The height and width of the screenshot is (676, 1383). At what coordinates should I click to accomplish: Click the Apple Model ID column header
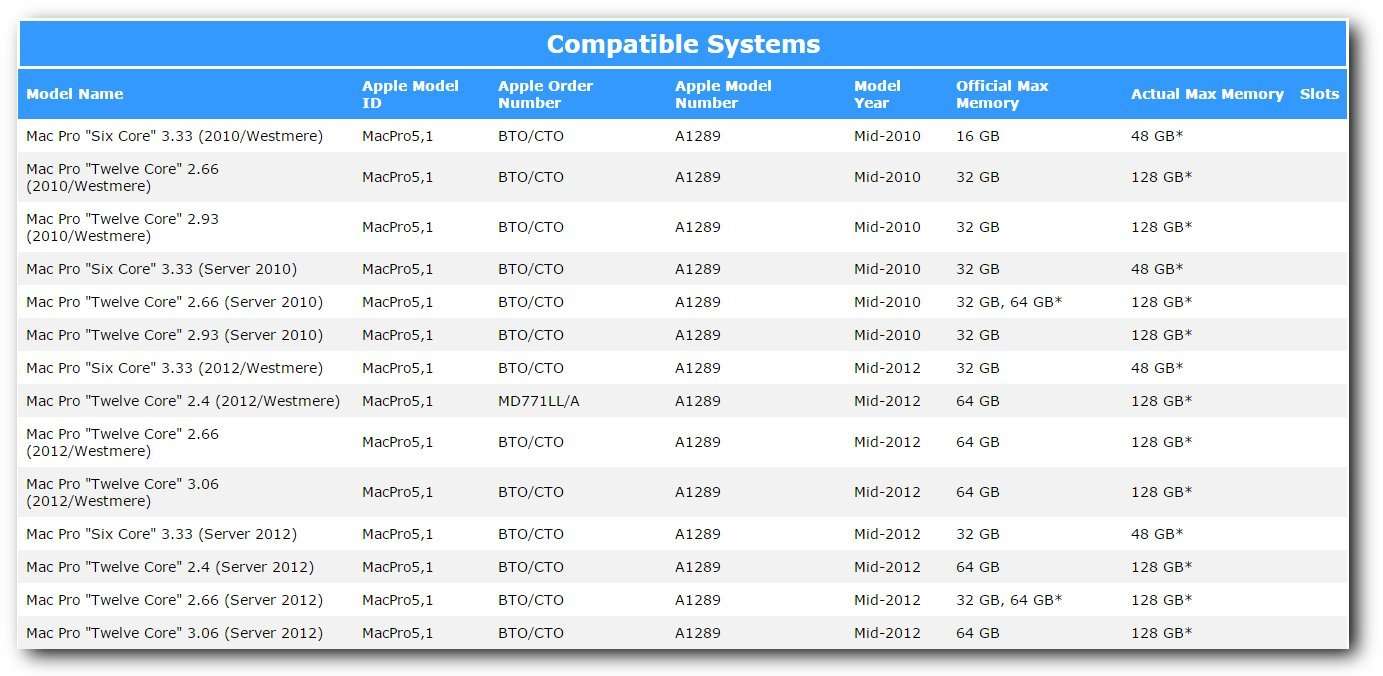(x=410, y=94)
